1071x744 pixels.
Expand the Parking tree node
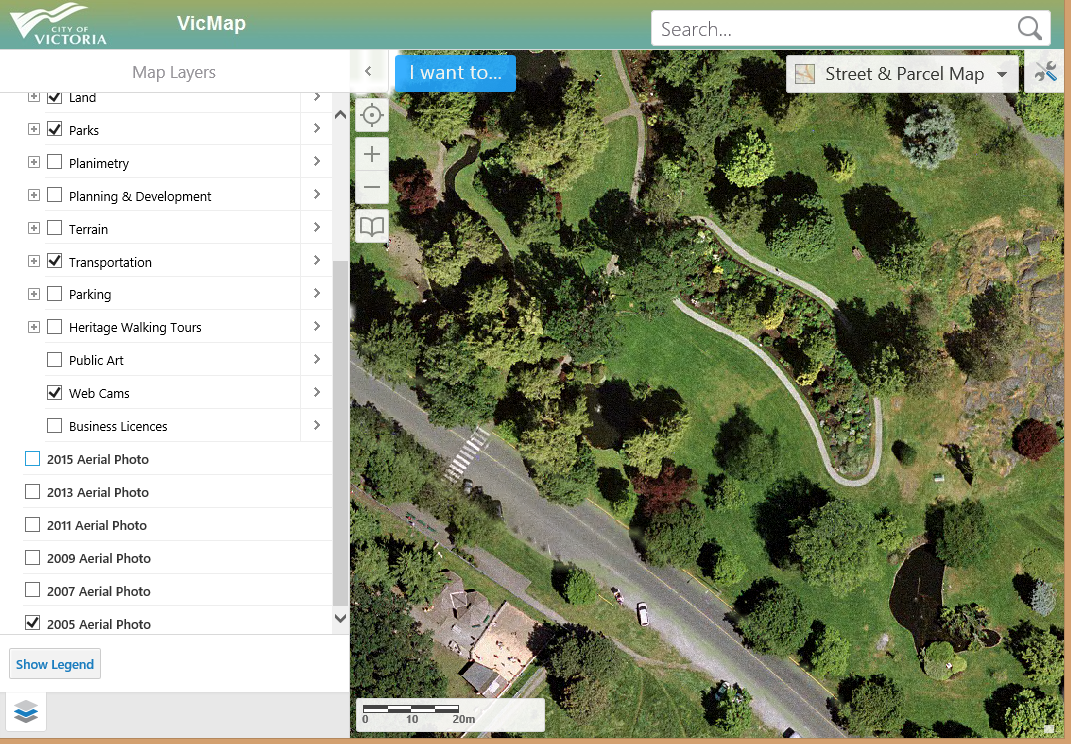click(x=33, y=294)
